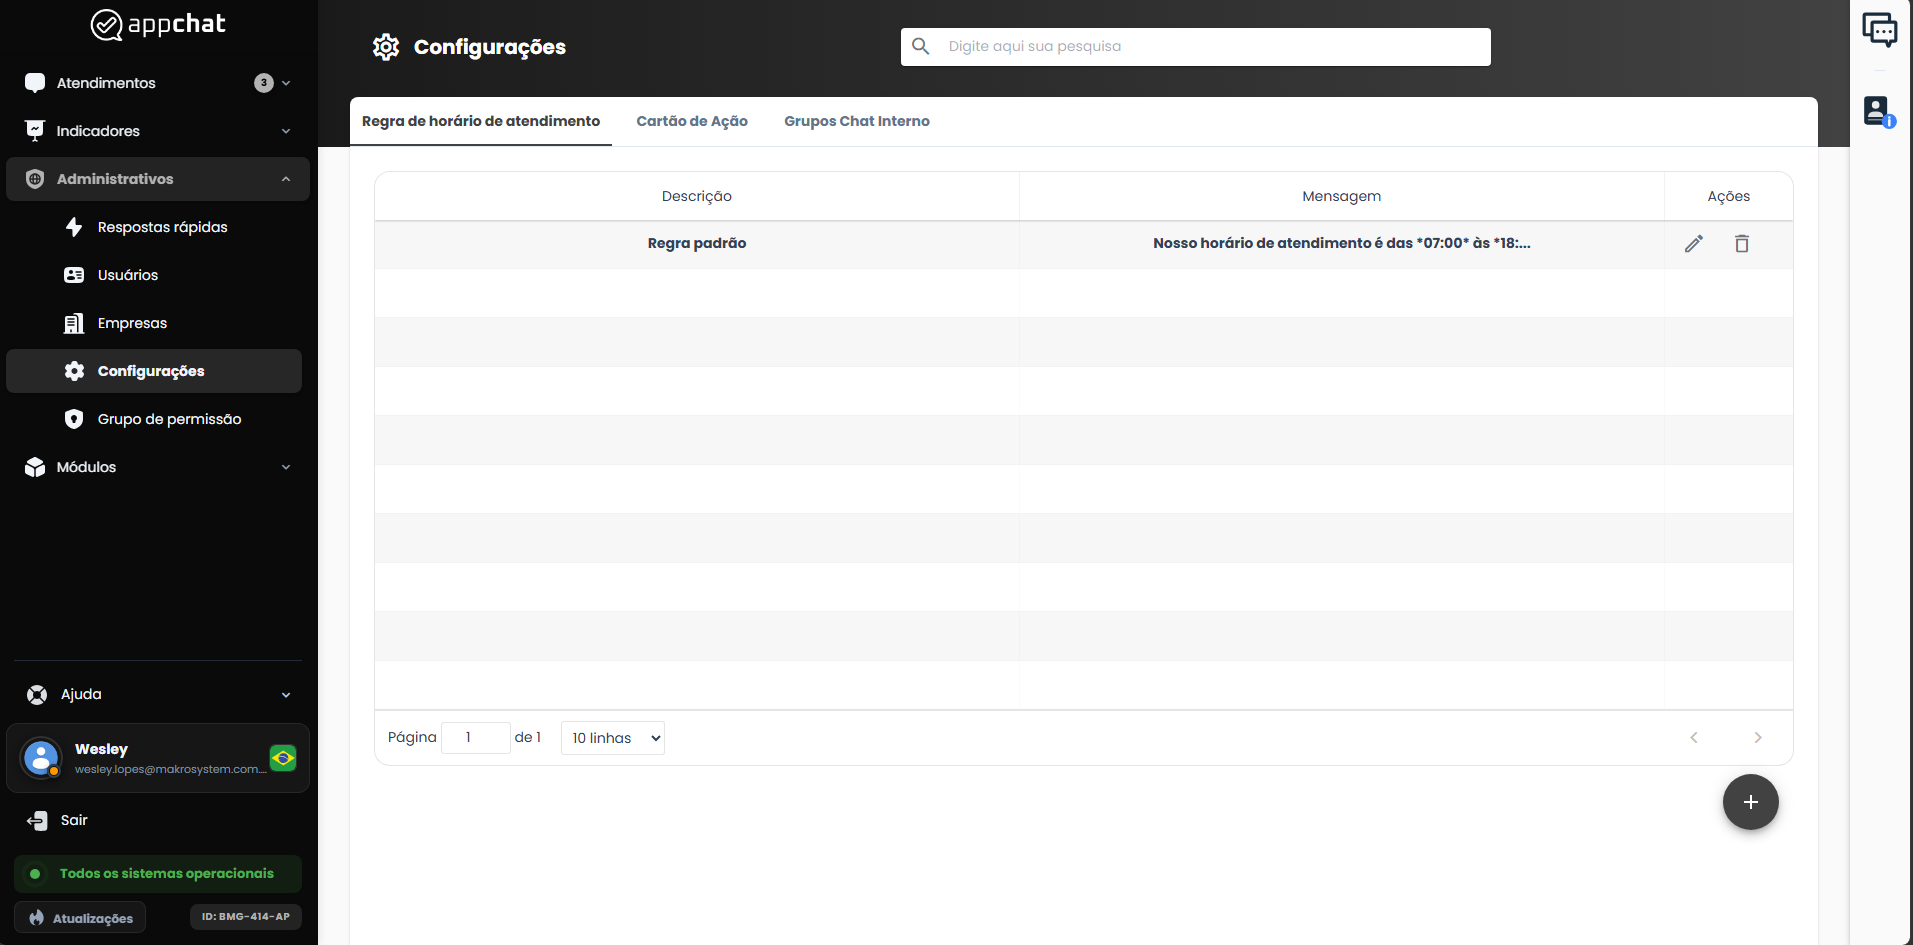The image size is (1913, 945).
Task: Click the Configurações gear icon in sidebar
Action: (x=74, y=371)
